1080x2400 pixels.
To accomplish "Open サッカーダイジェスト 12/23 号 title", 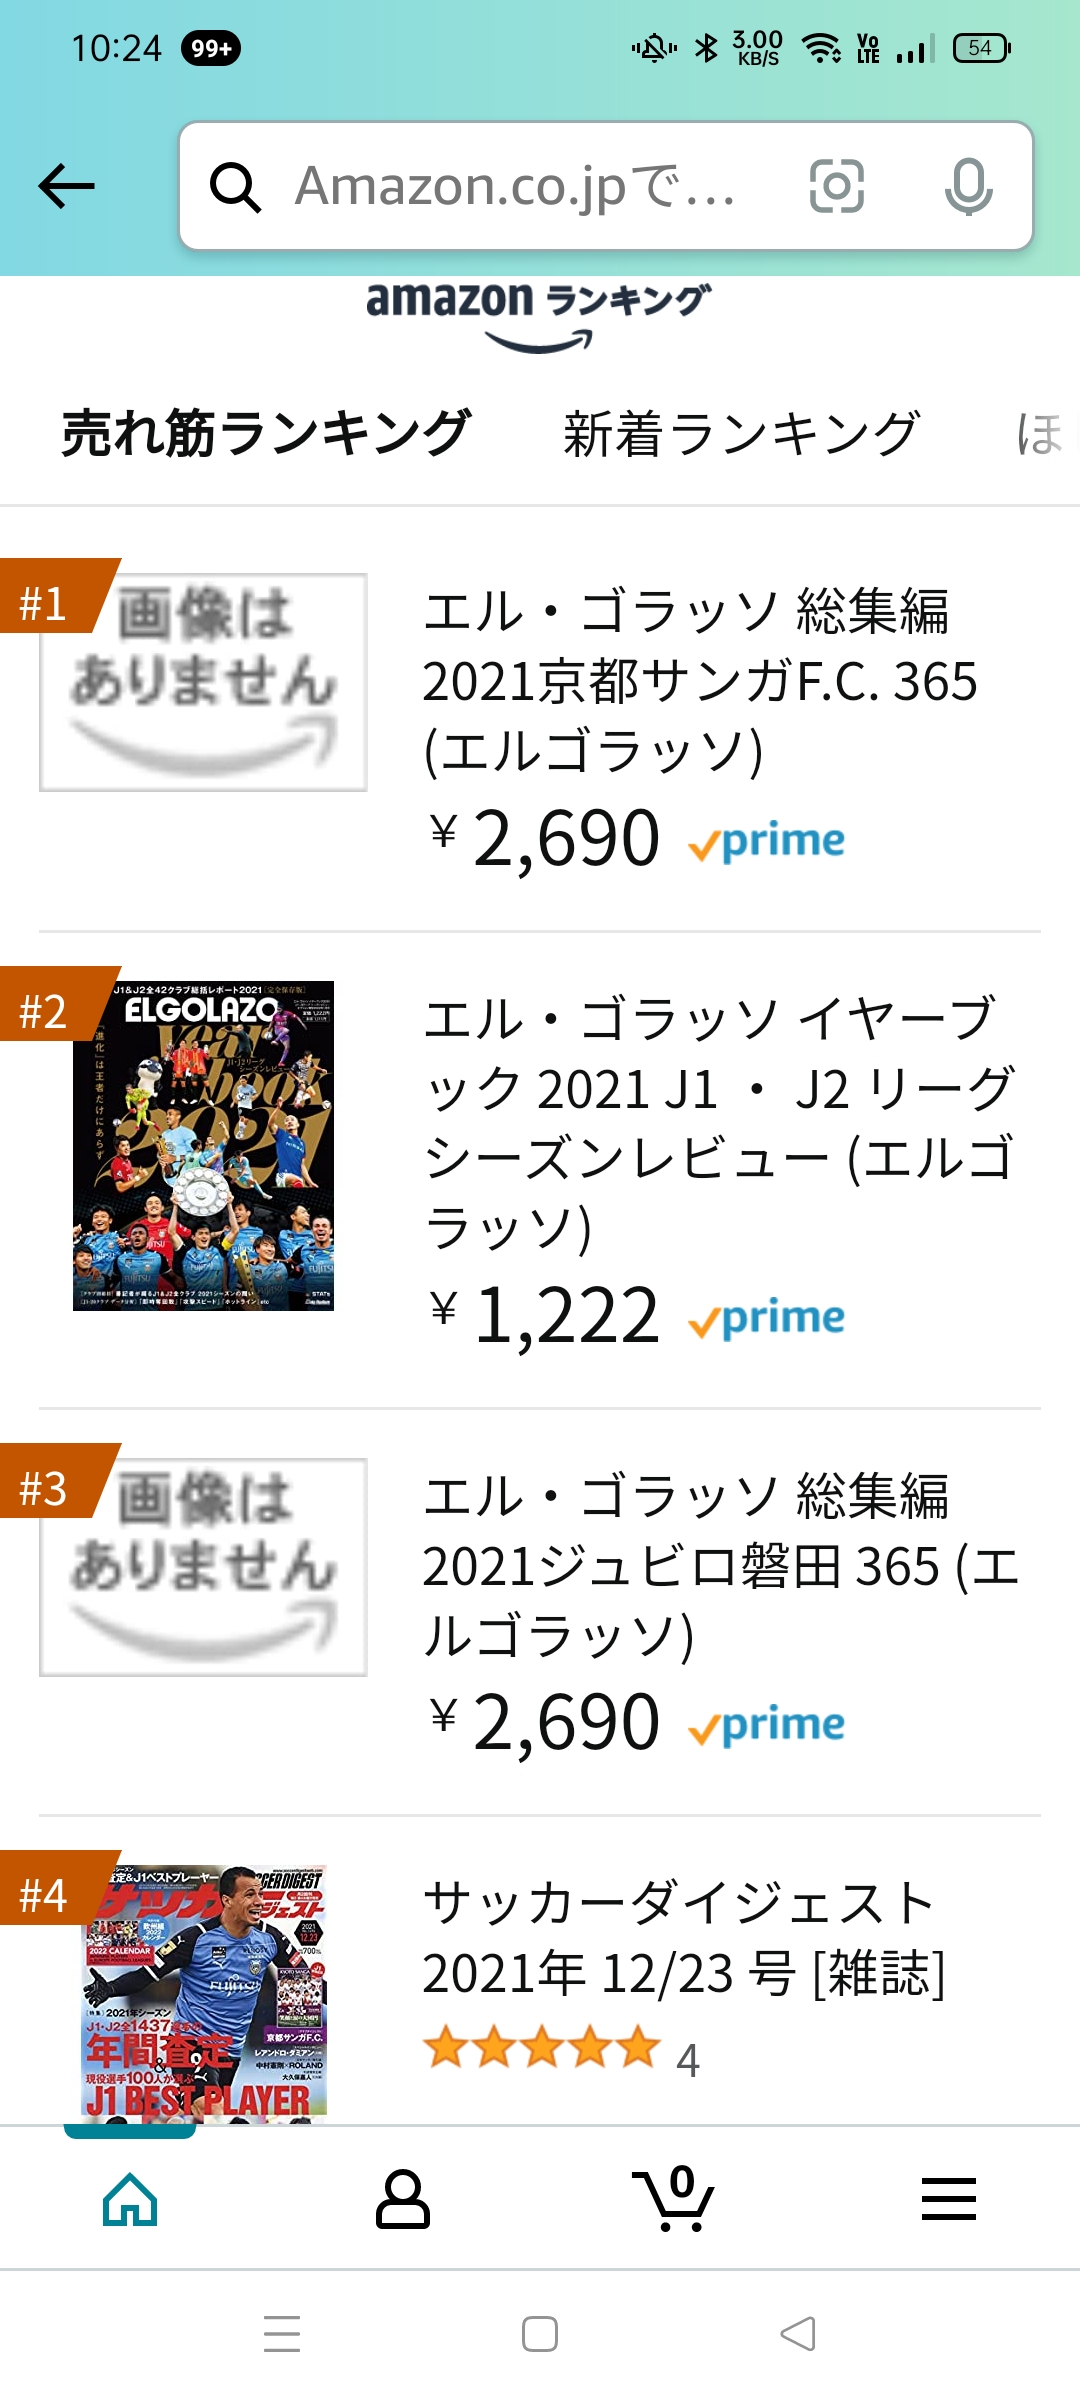I will click(x=682, y=1938).
